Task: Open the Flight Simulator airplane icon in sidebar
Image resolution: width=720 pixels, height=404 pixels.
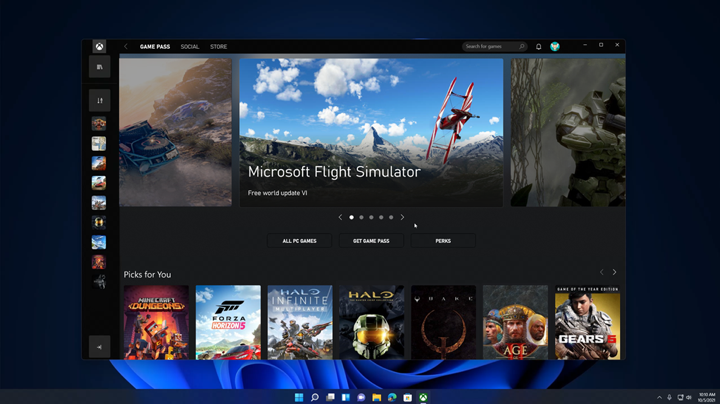Action: [99, 242]
